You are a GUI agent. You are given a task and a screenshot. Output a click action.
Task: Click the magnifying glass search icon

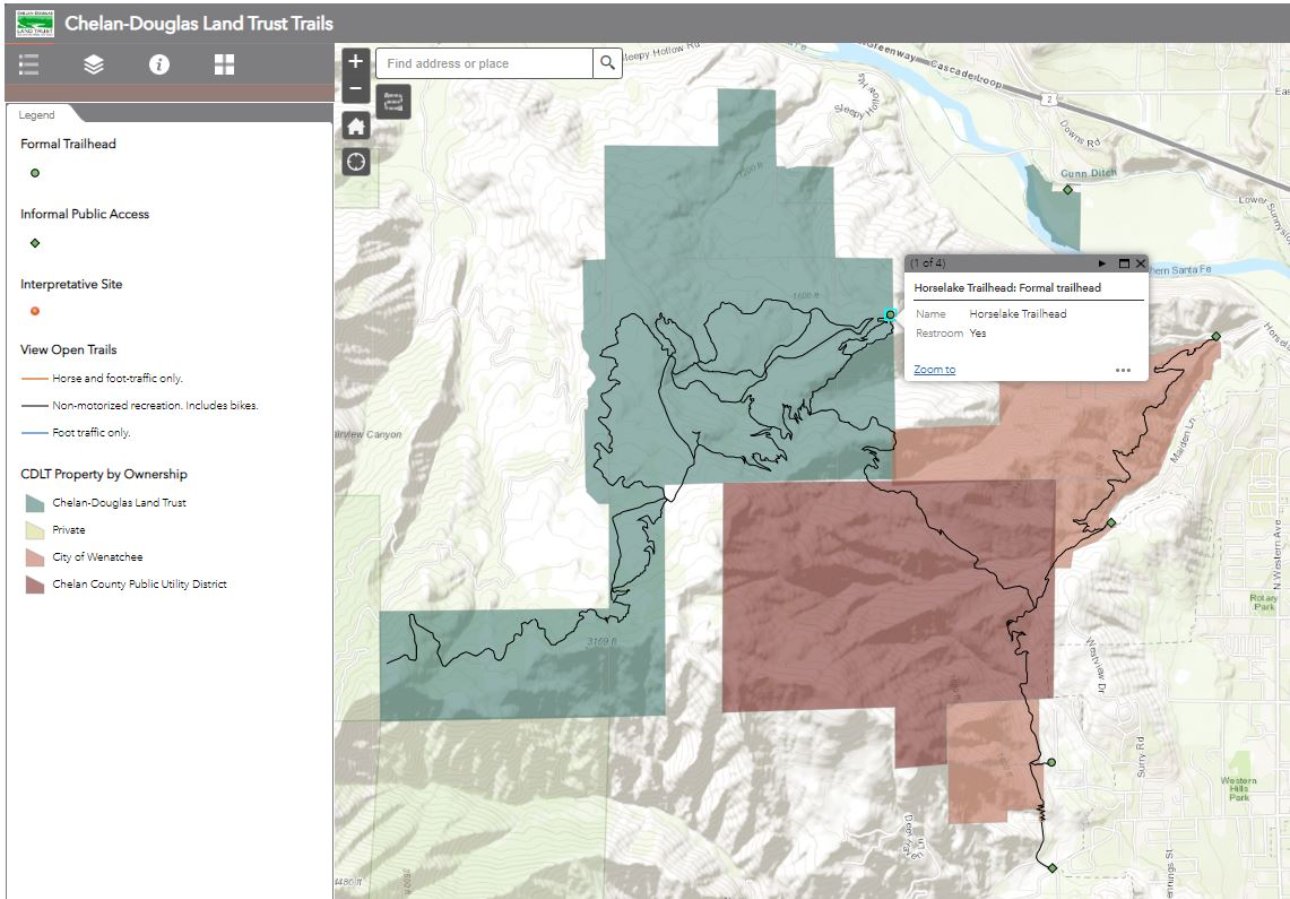tap(607, 63)
